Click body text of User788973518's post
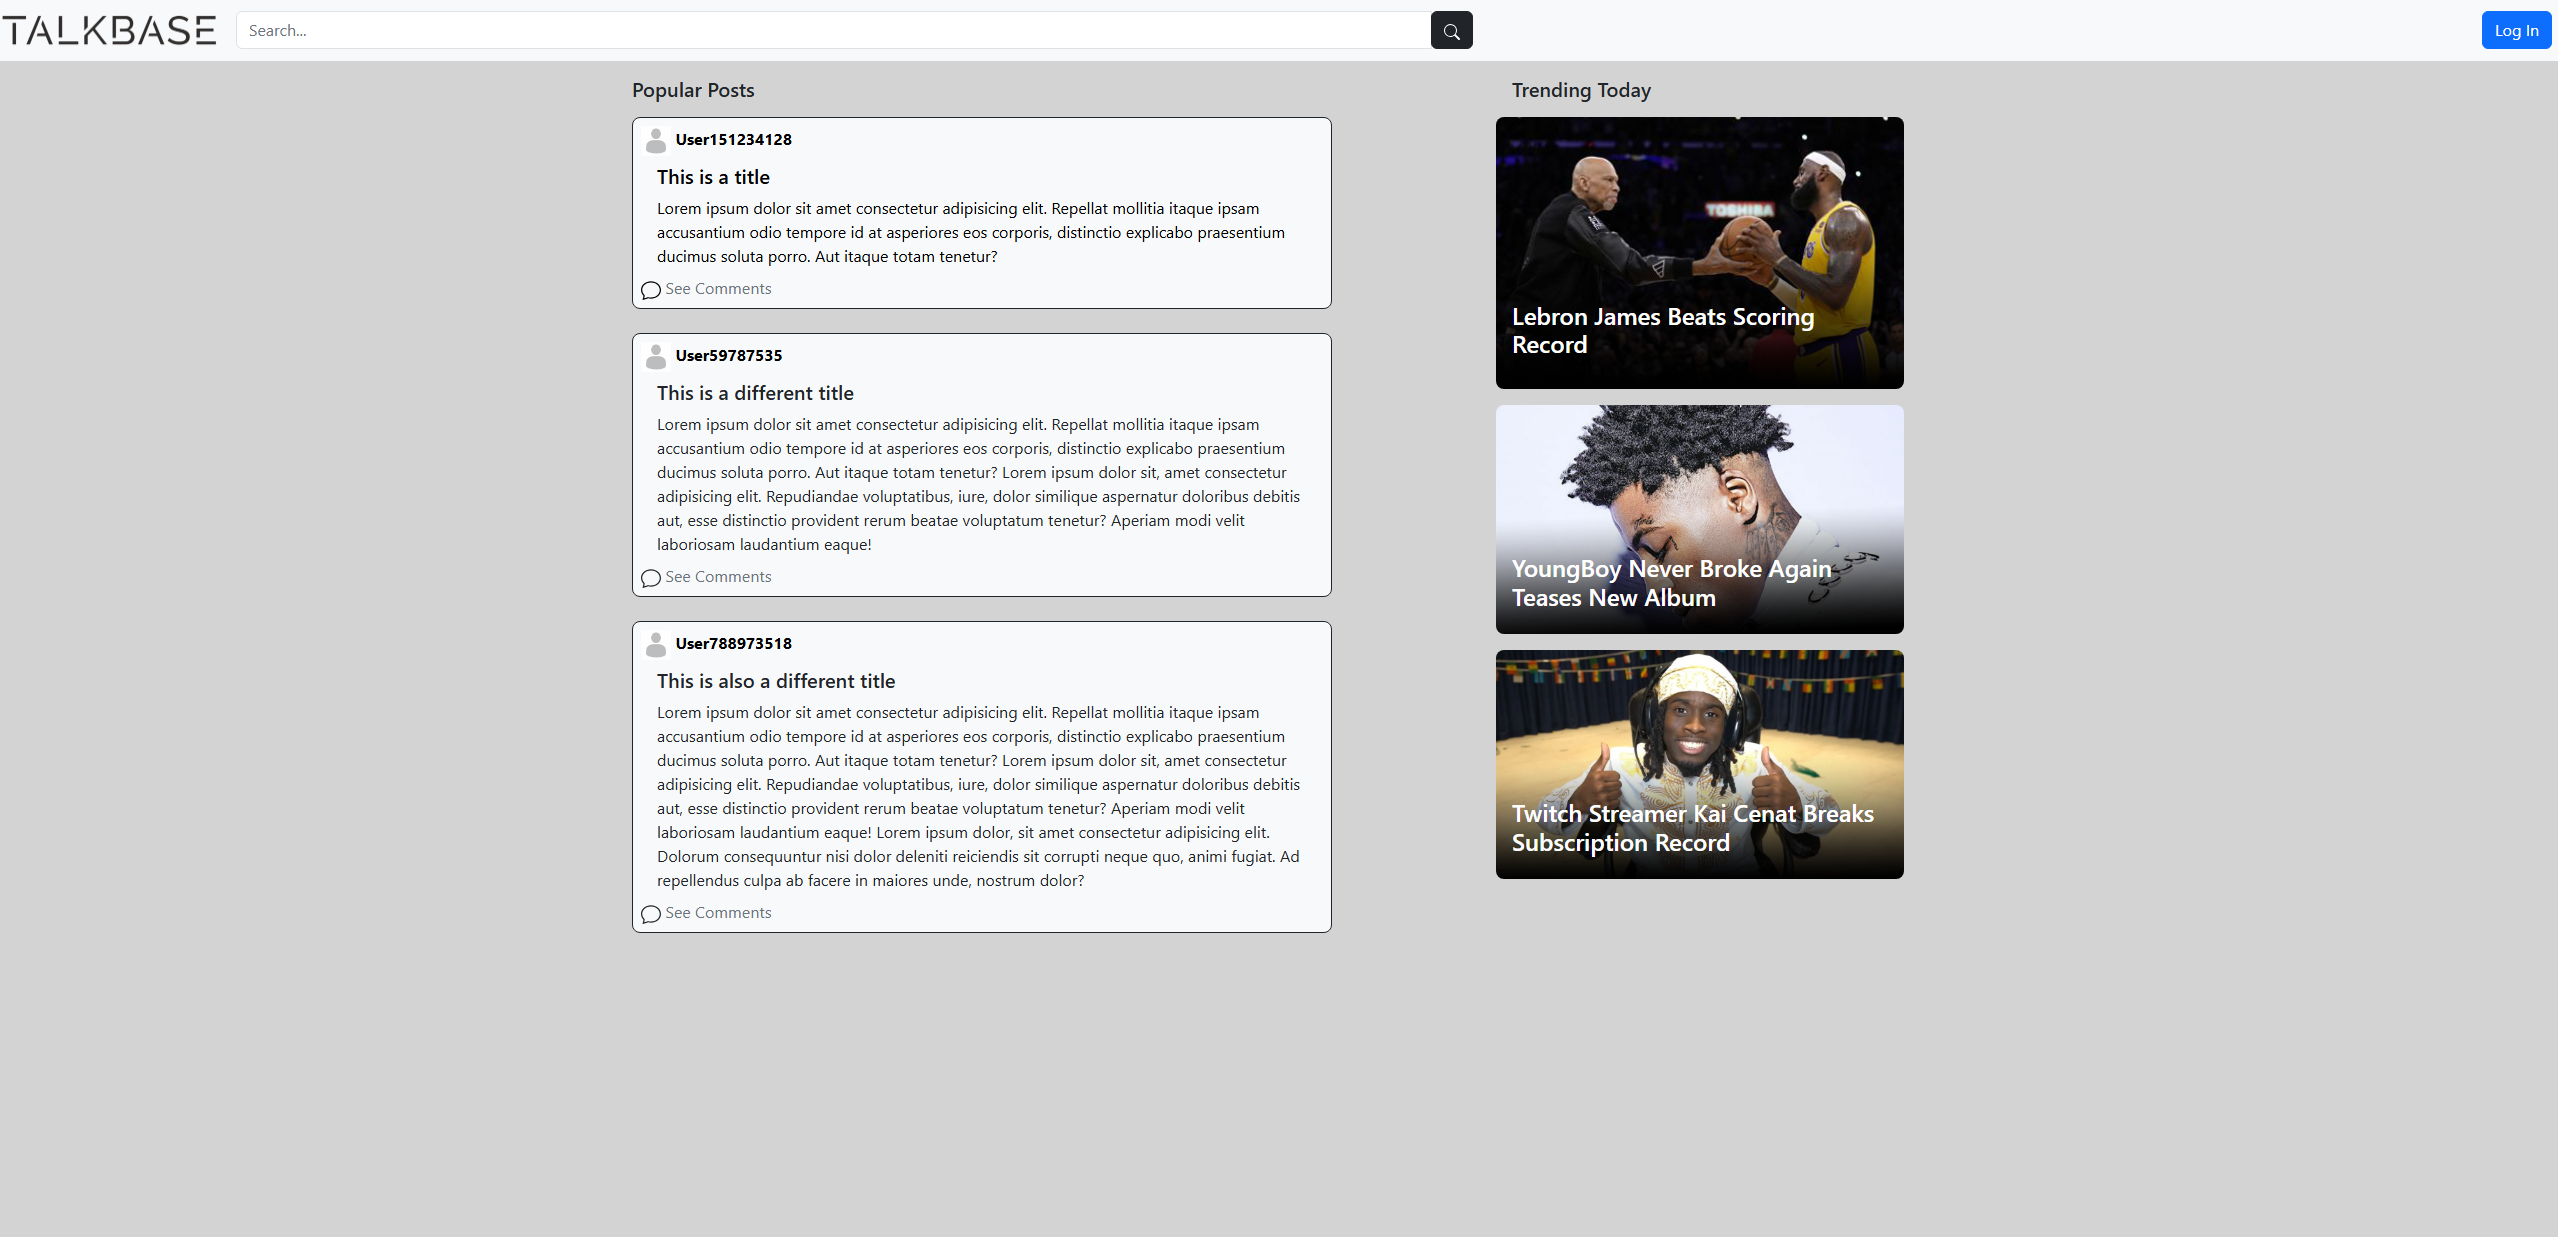The height and width of the screenshot is (1237, 2558). [x=978, y=797]
